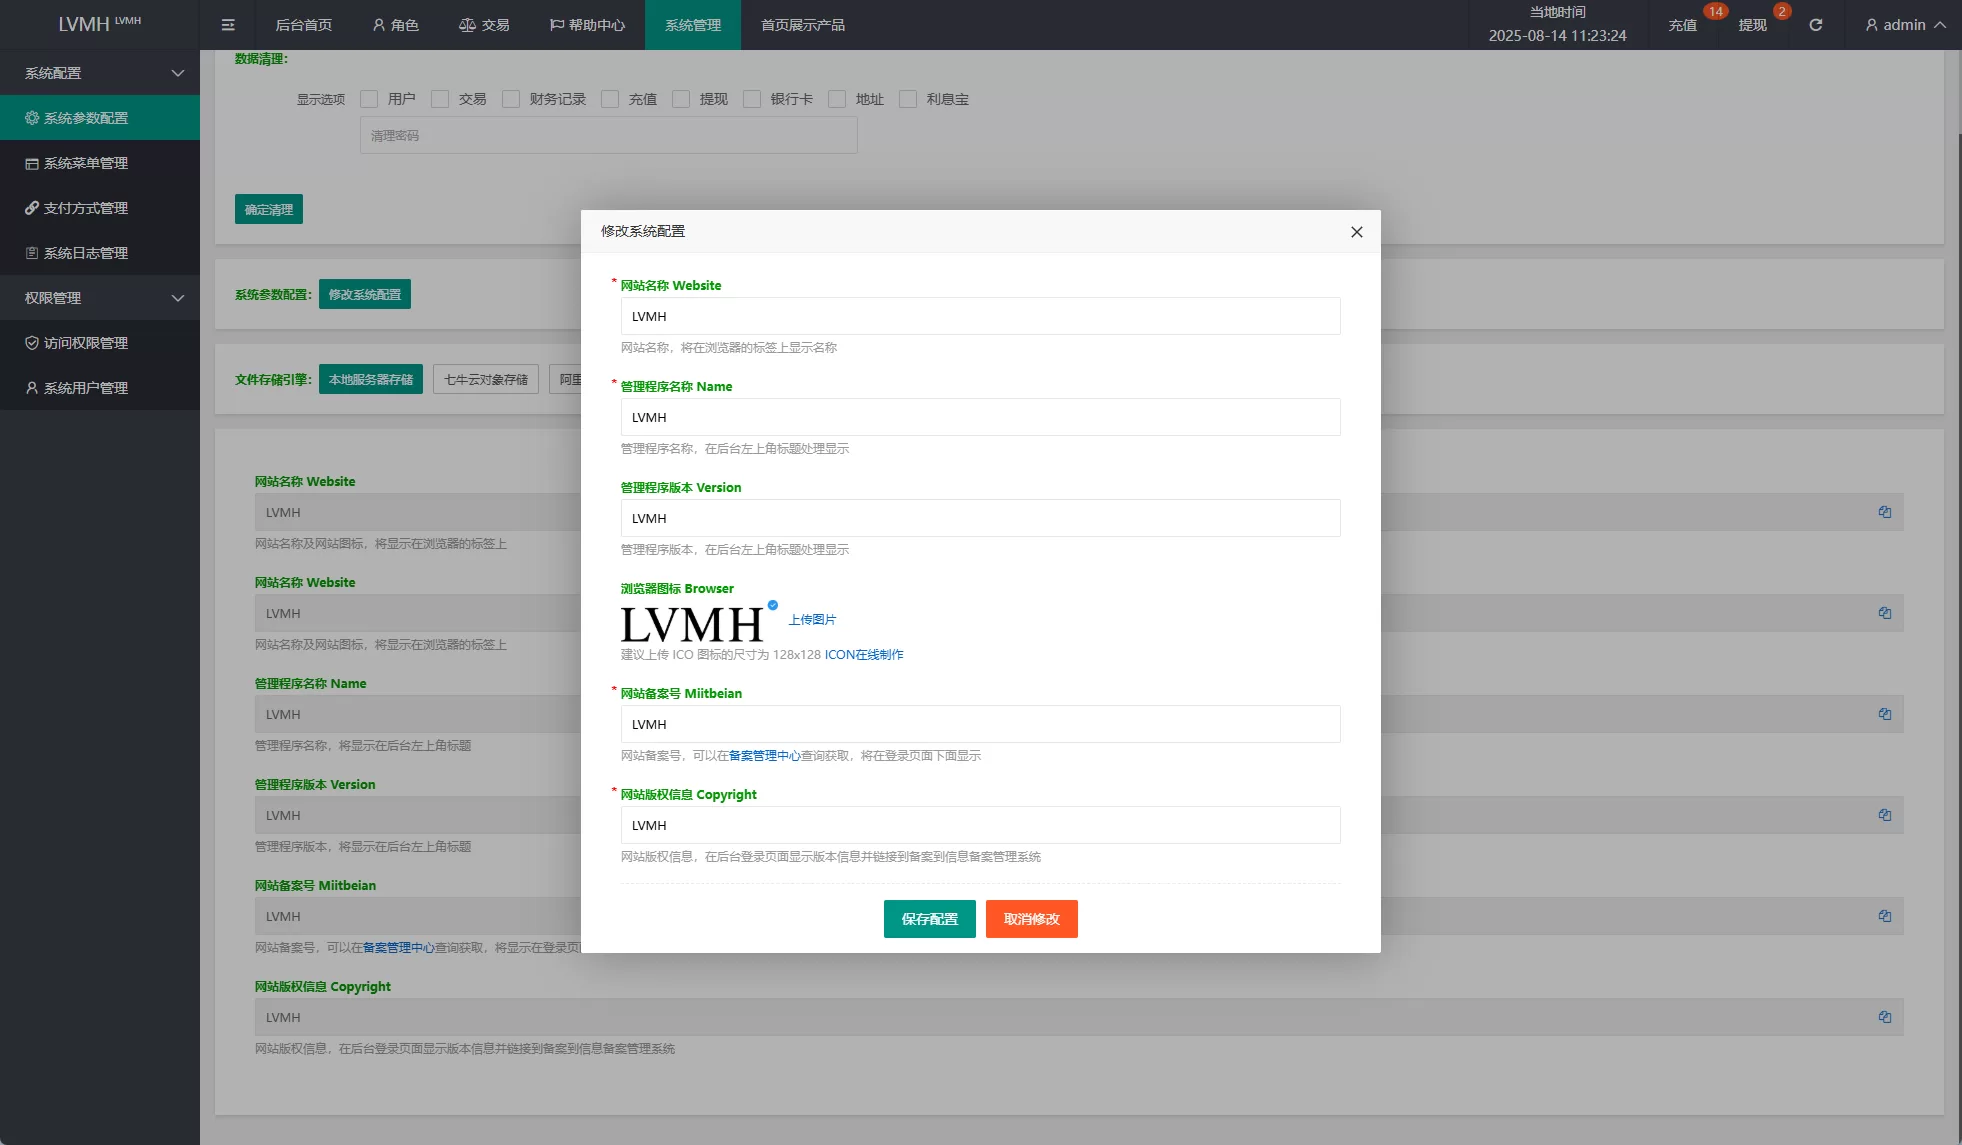Image resolution: width=1962 pixels, height=1145 pixels.
Task: Check the 用户 checkbox
Action: coord(369,99)
